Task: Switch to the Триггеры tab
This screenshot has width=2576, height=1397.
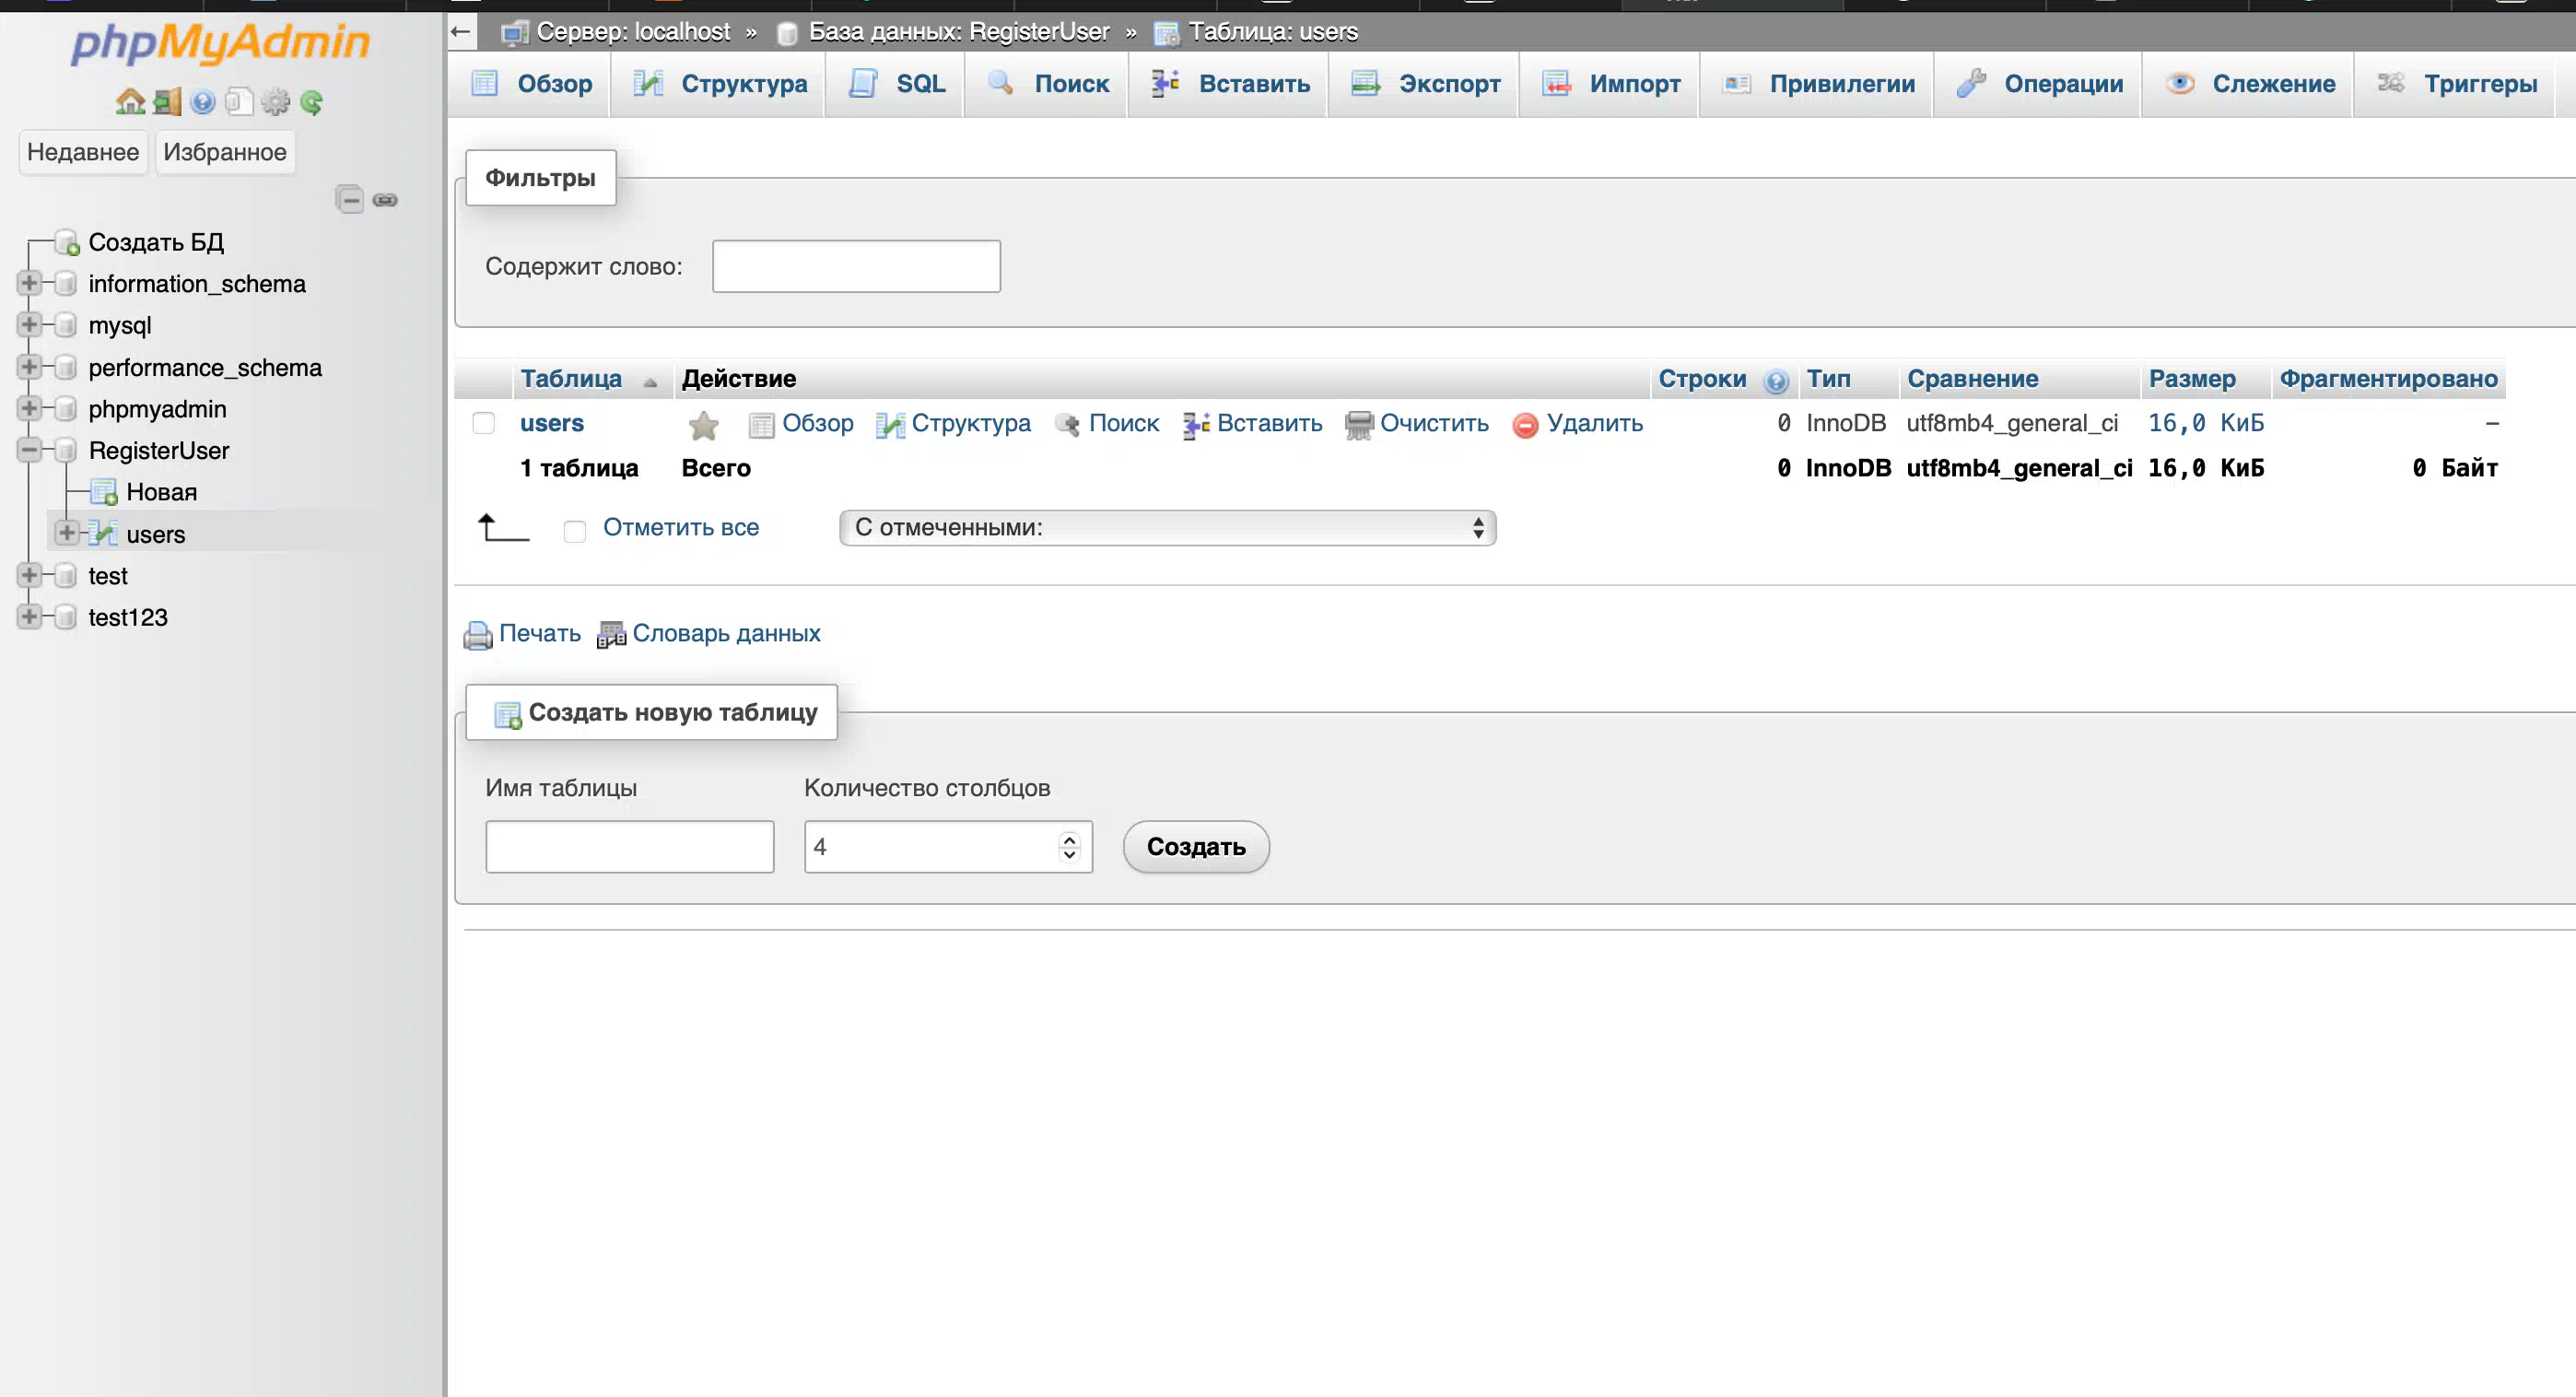Action: click(x=2456, y=84)
